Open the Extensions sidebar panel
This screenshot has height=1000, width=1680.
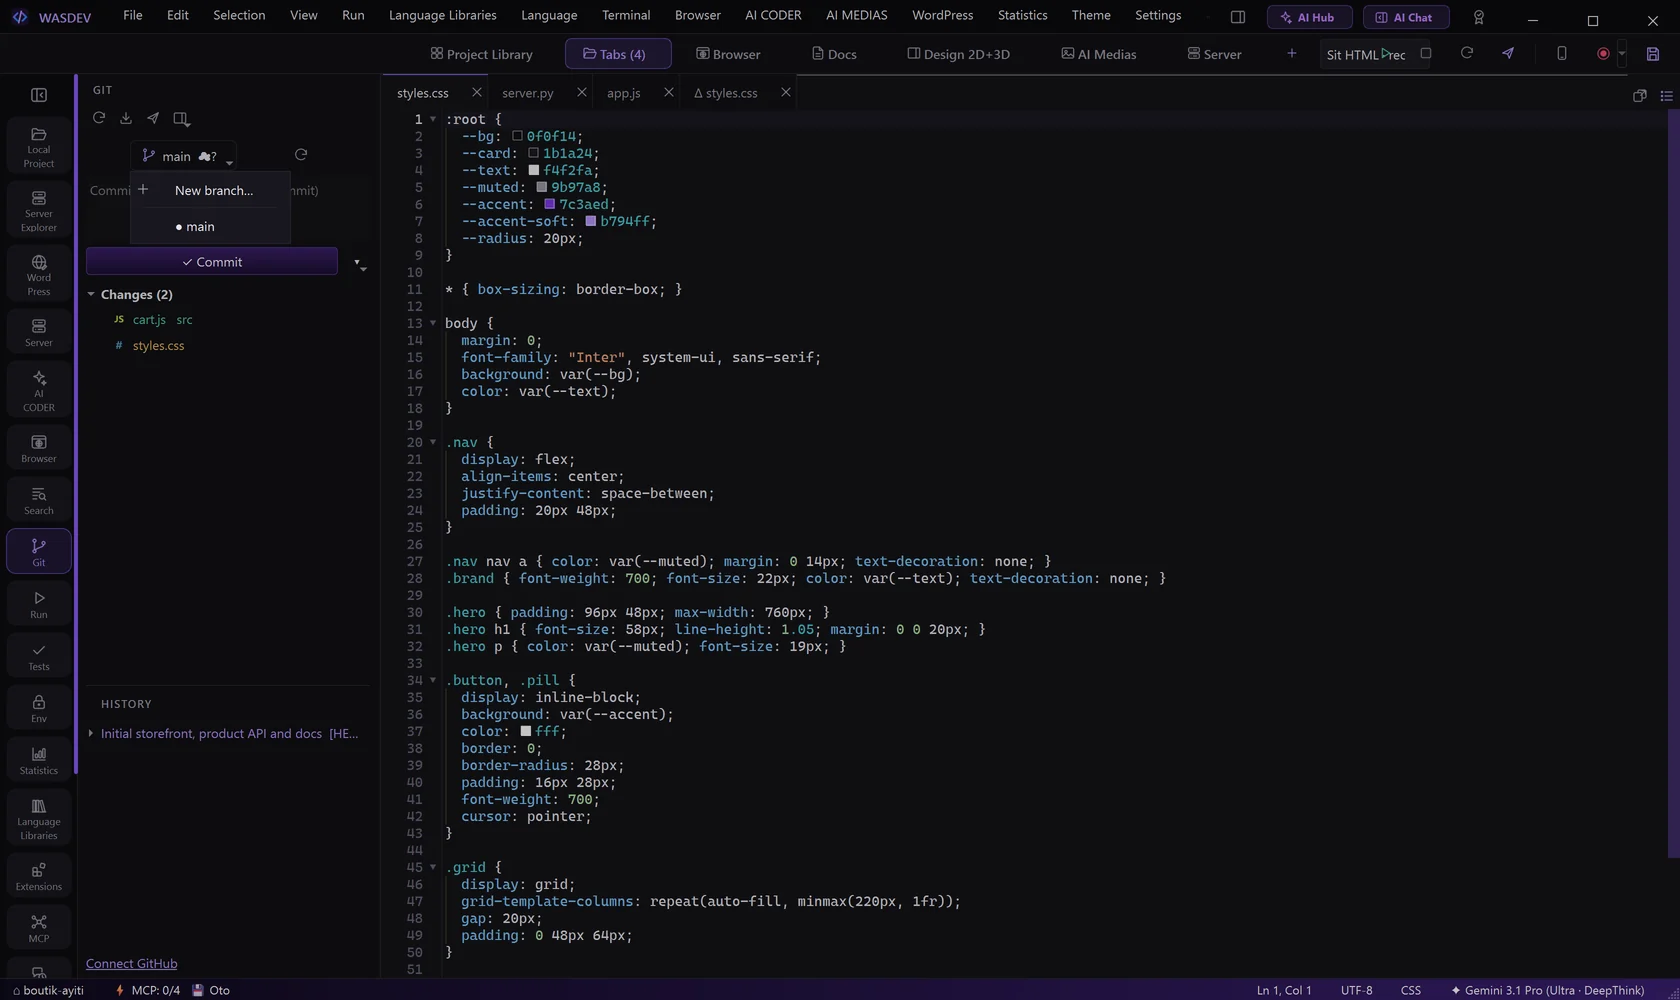(x=39, y=876)
